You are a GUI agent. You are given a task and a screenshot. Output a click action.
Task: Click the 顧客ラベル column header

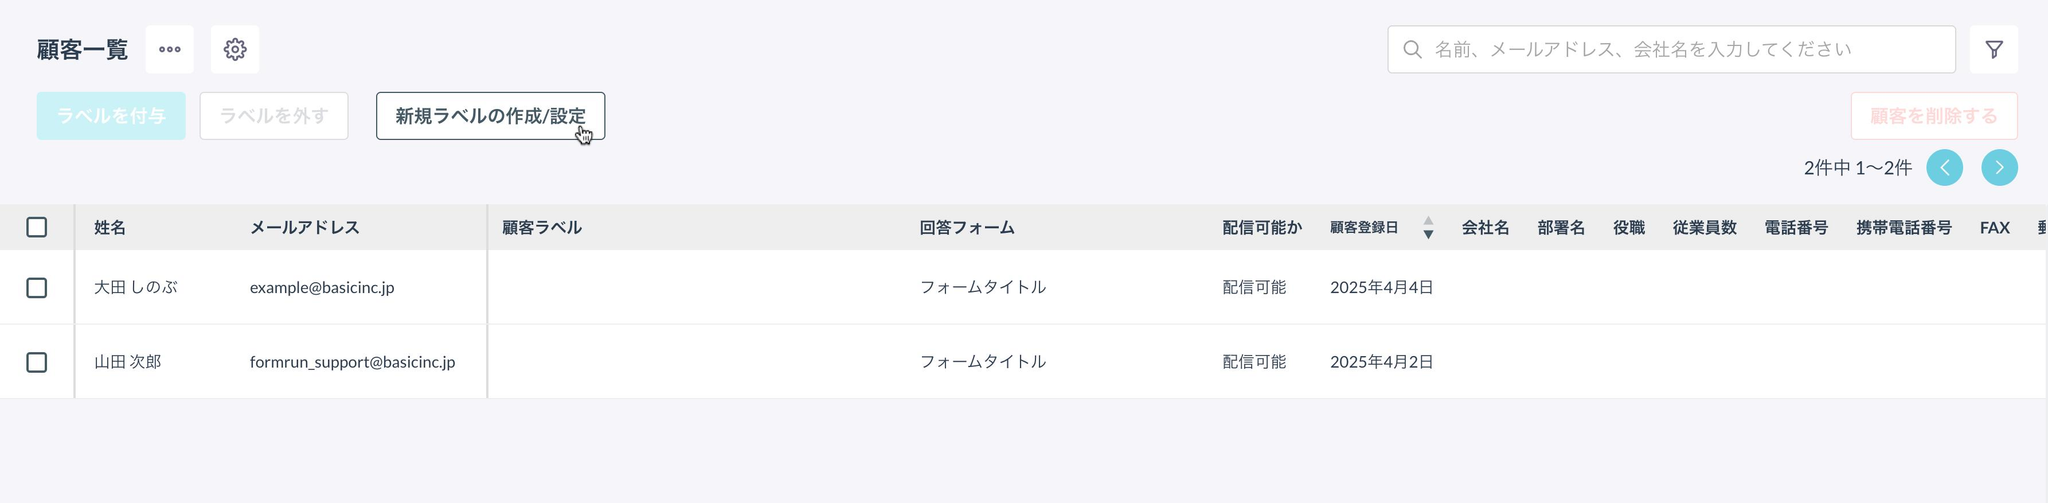(x=542, y=227)
